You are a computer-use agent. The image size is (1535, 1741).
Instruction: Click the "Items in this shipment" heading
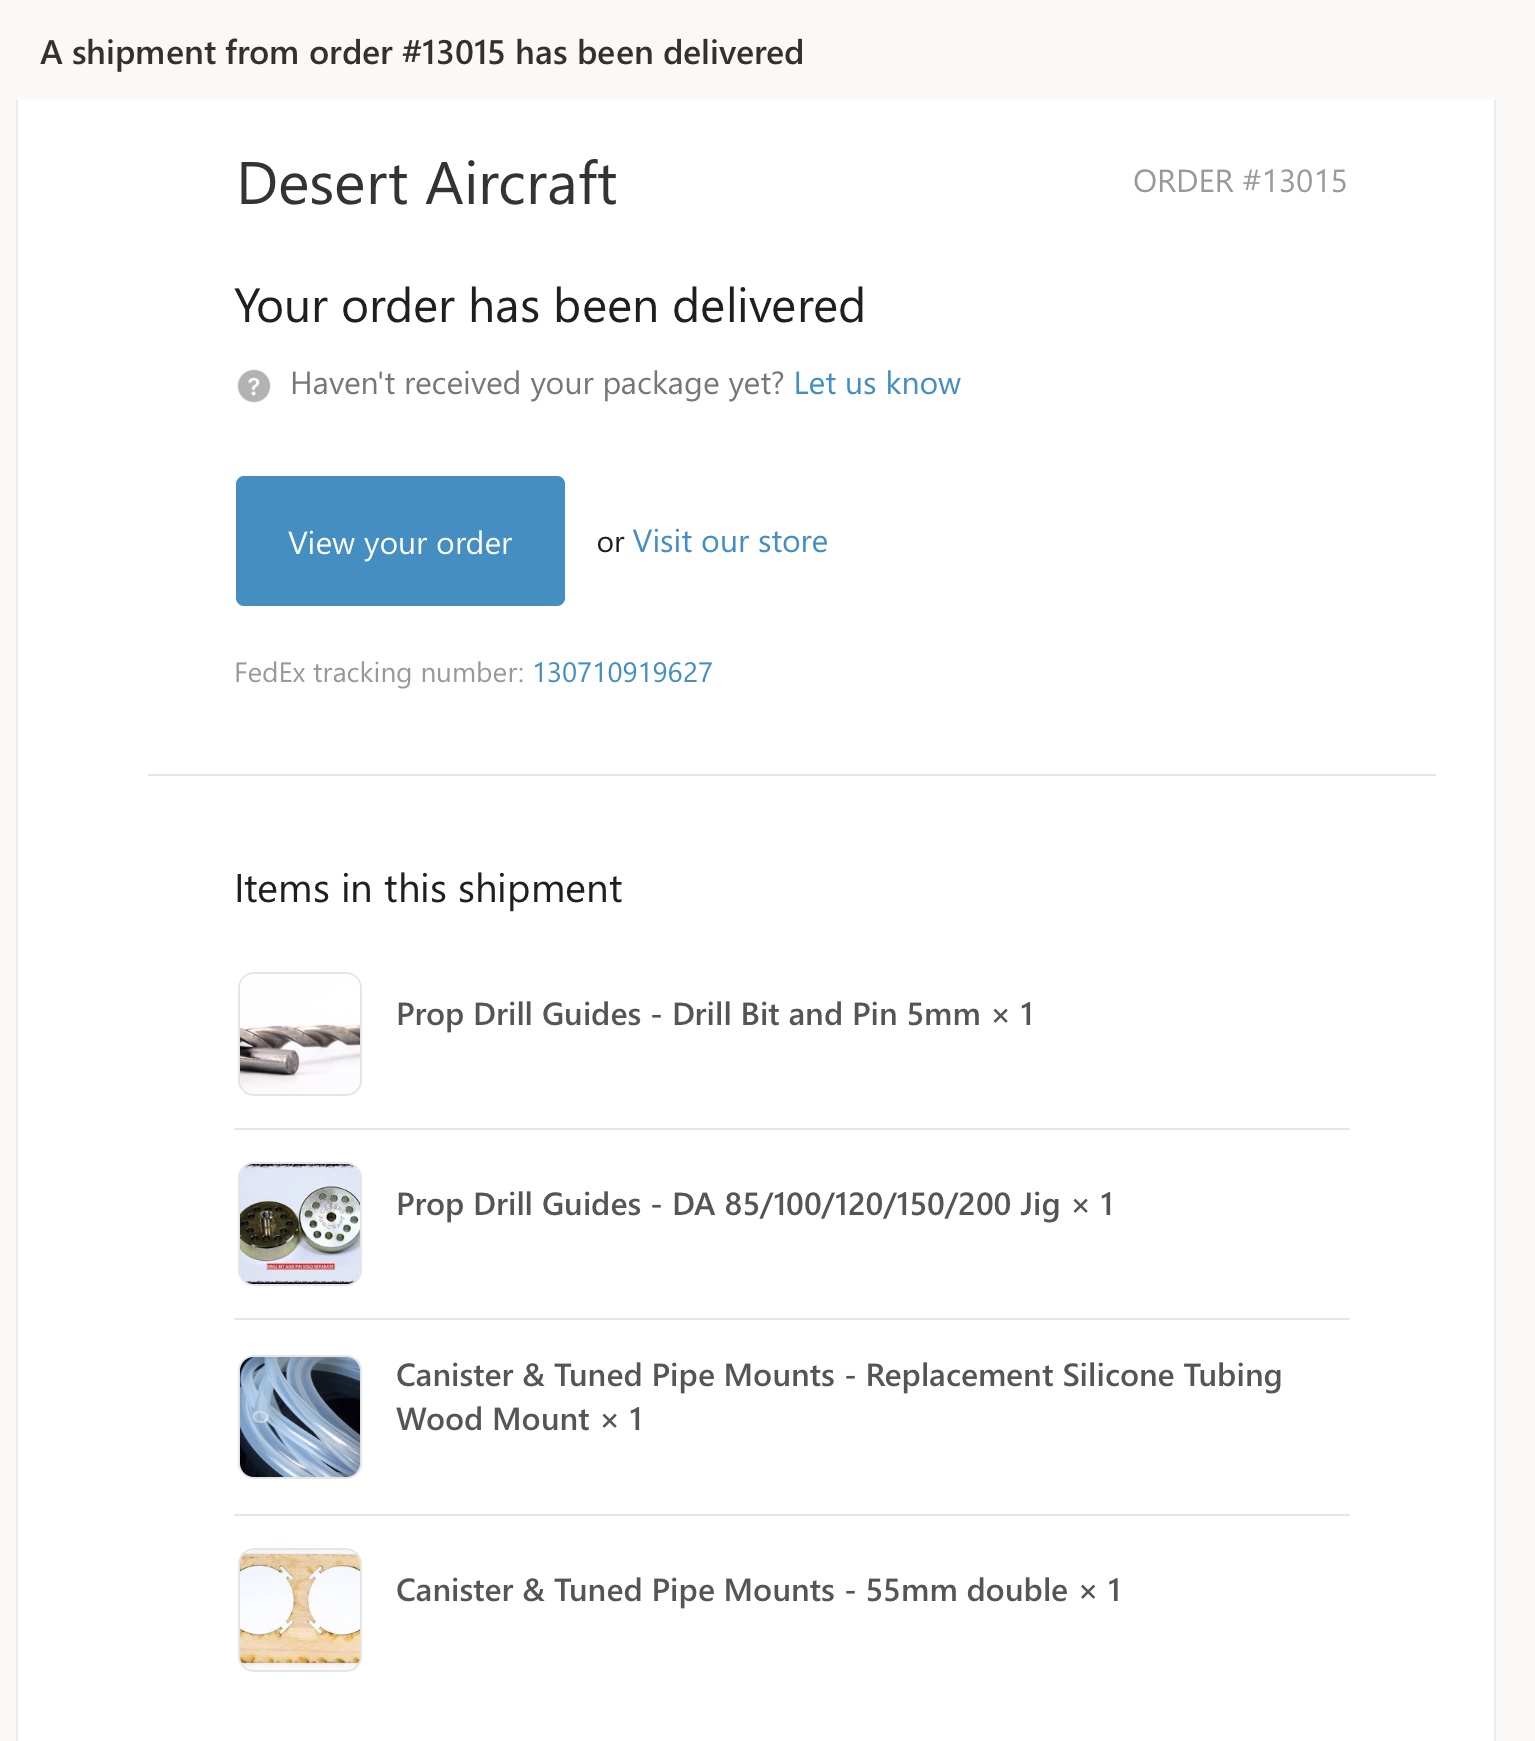[x=428, y=889]
